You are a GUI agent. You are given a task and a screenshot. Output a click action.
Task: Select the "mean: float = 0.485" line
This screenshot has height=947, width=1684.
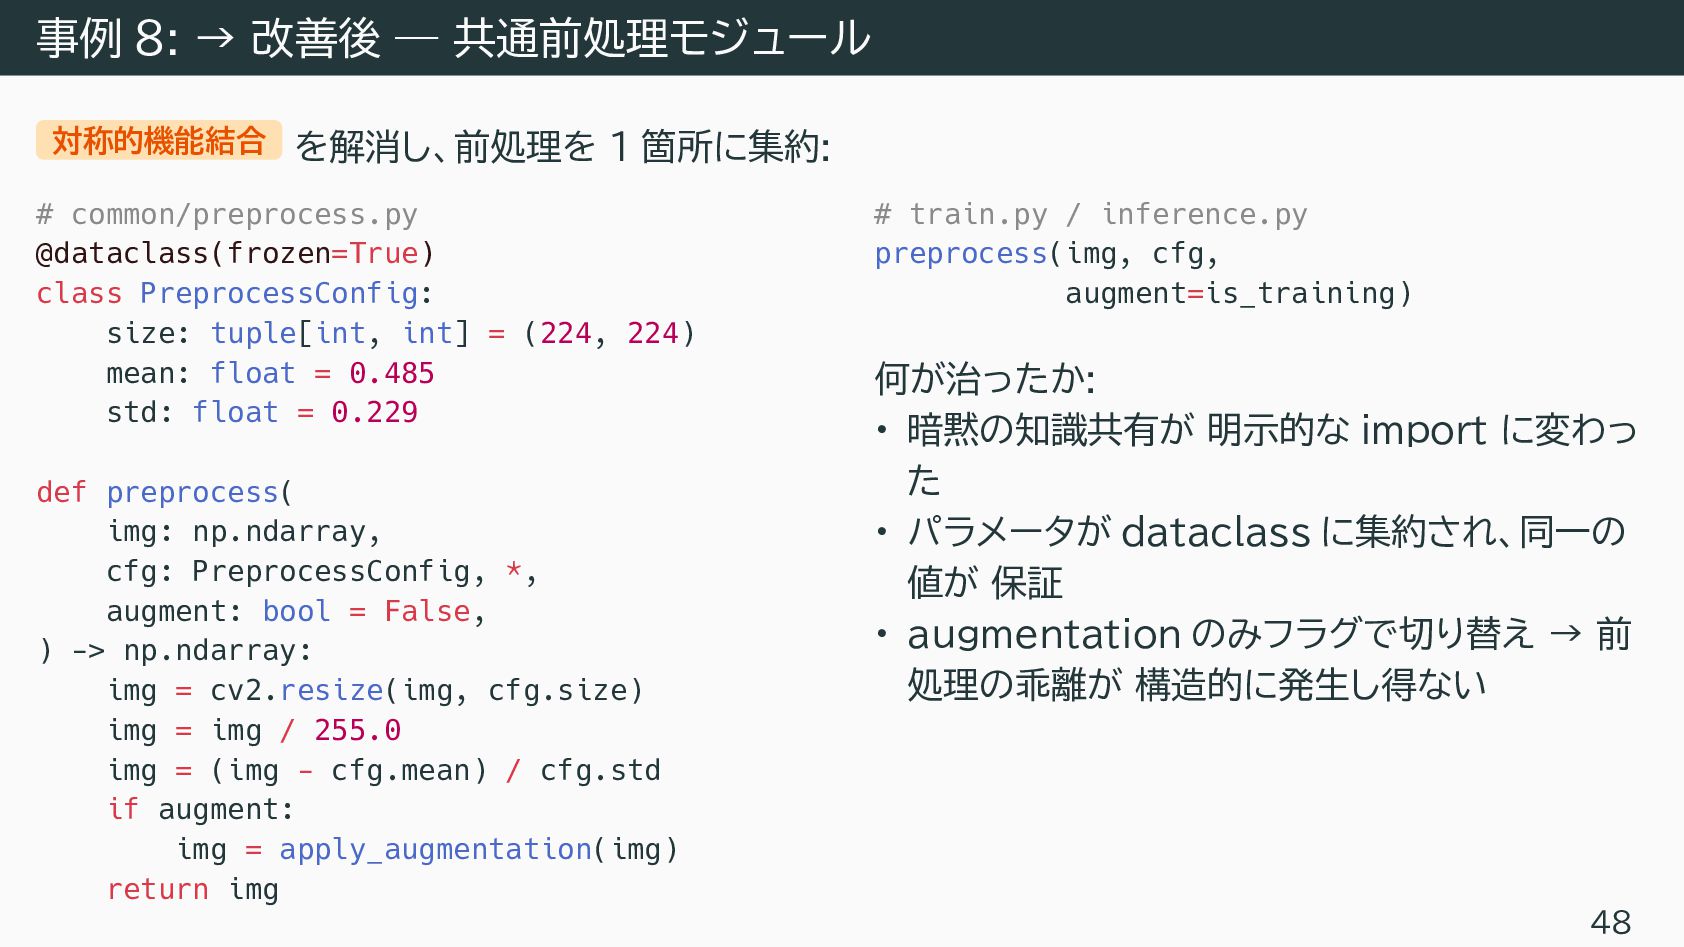[270, 373]
